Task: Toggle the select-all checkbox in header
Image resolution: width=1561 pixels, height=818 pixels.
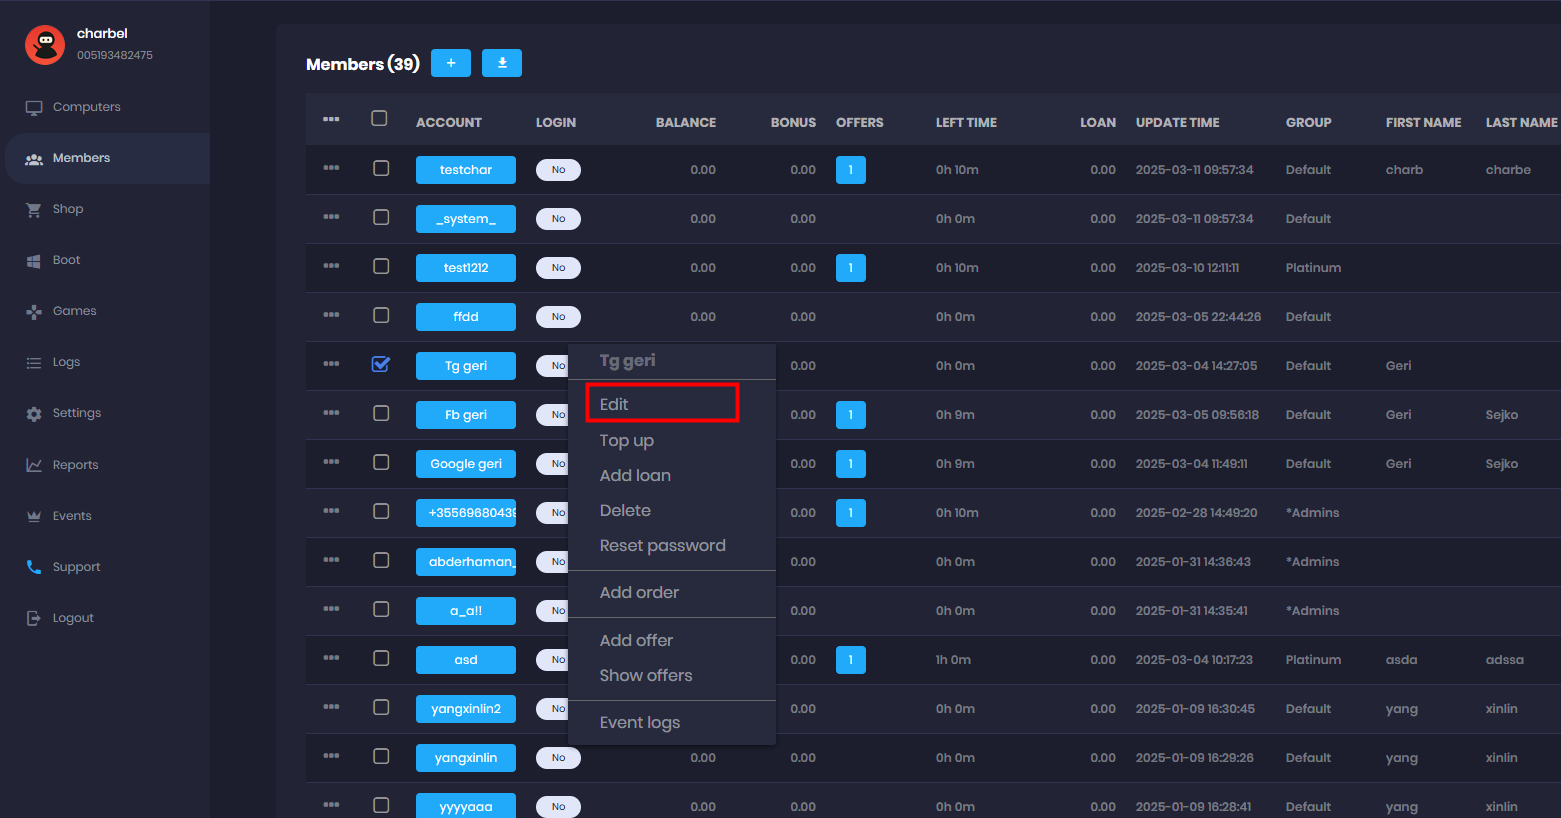Action: point(379,118)
